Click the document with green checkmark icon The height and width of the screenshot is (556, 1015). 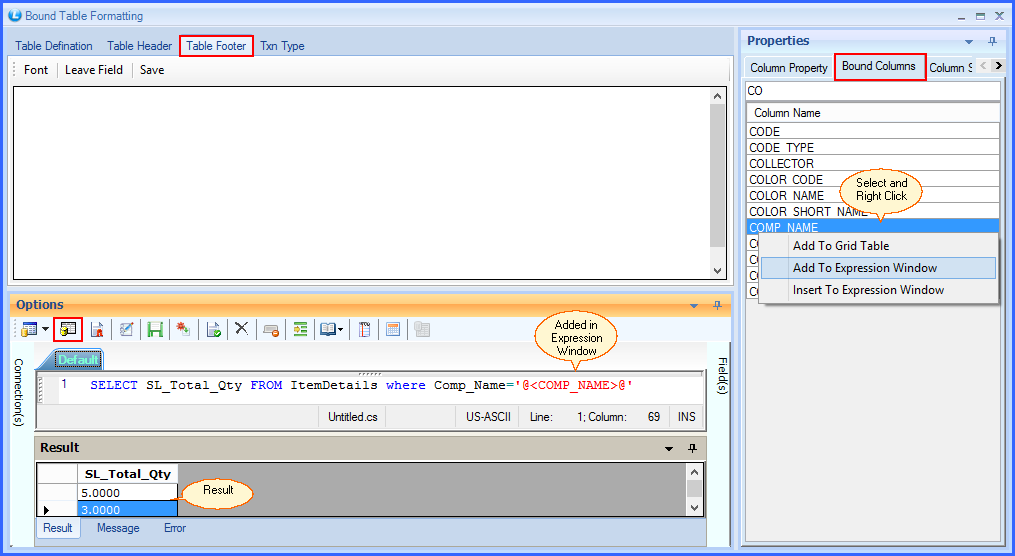tap(214, 329)
